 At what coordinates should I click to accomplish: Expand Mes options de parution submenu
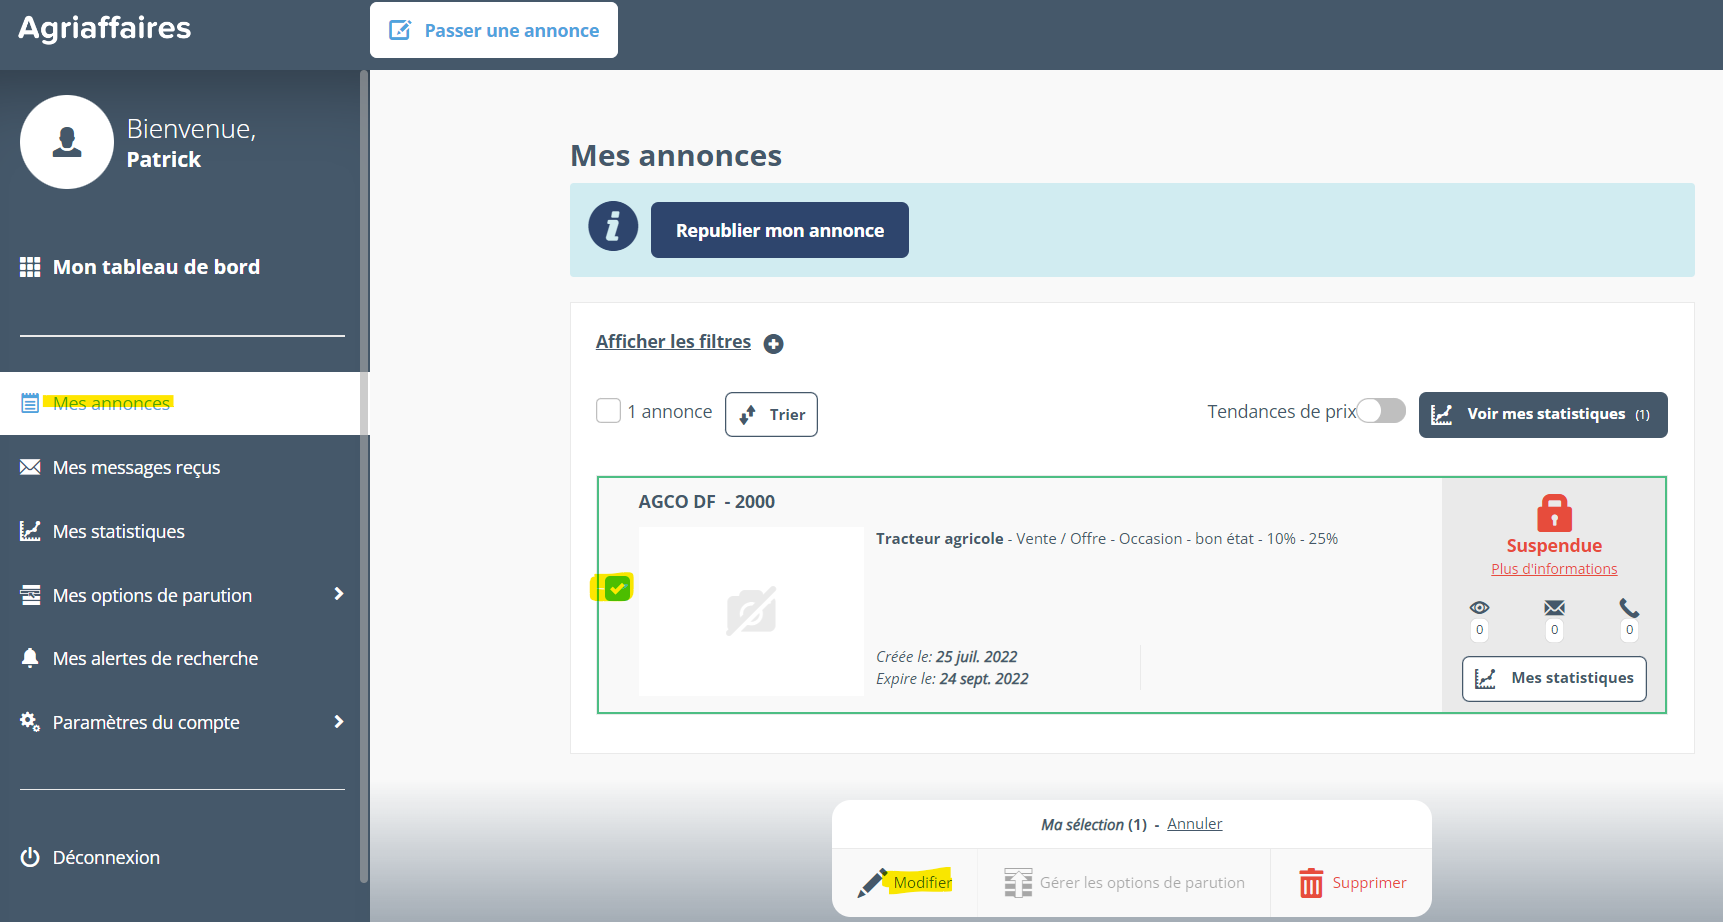click(339, 594)
